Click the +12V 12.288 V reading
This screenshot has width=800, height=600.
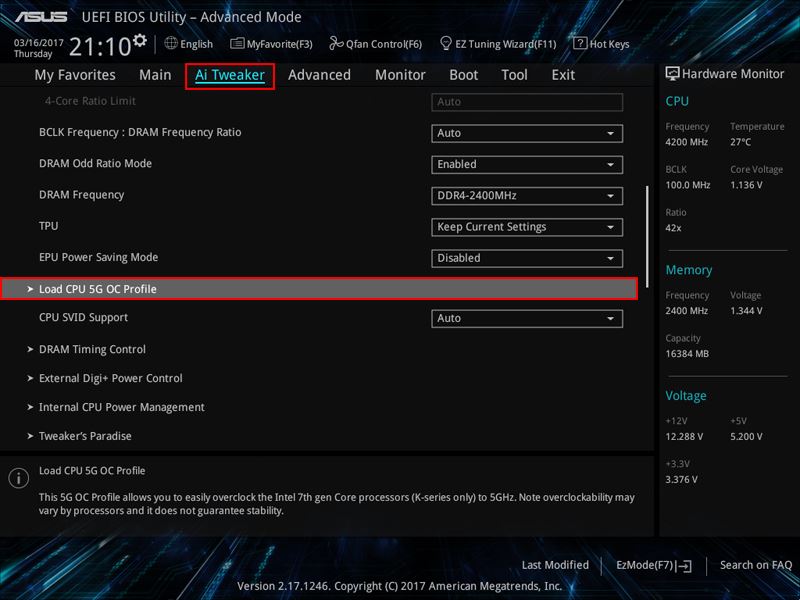tap(684, 437)
